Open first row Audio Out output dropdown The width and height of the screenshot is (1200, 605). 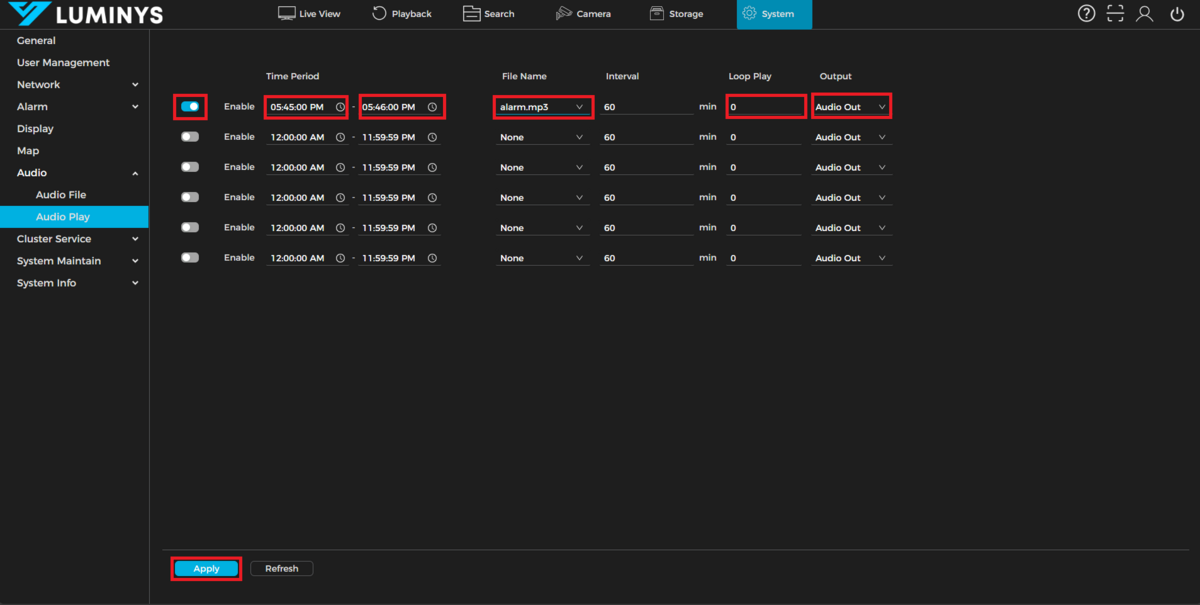point(851,107)
